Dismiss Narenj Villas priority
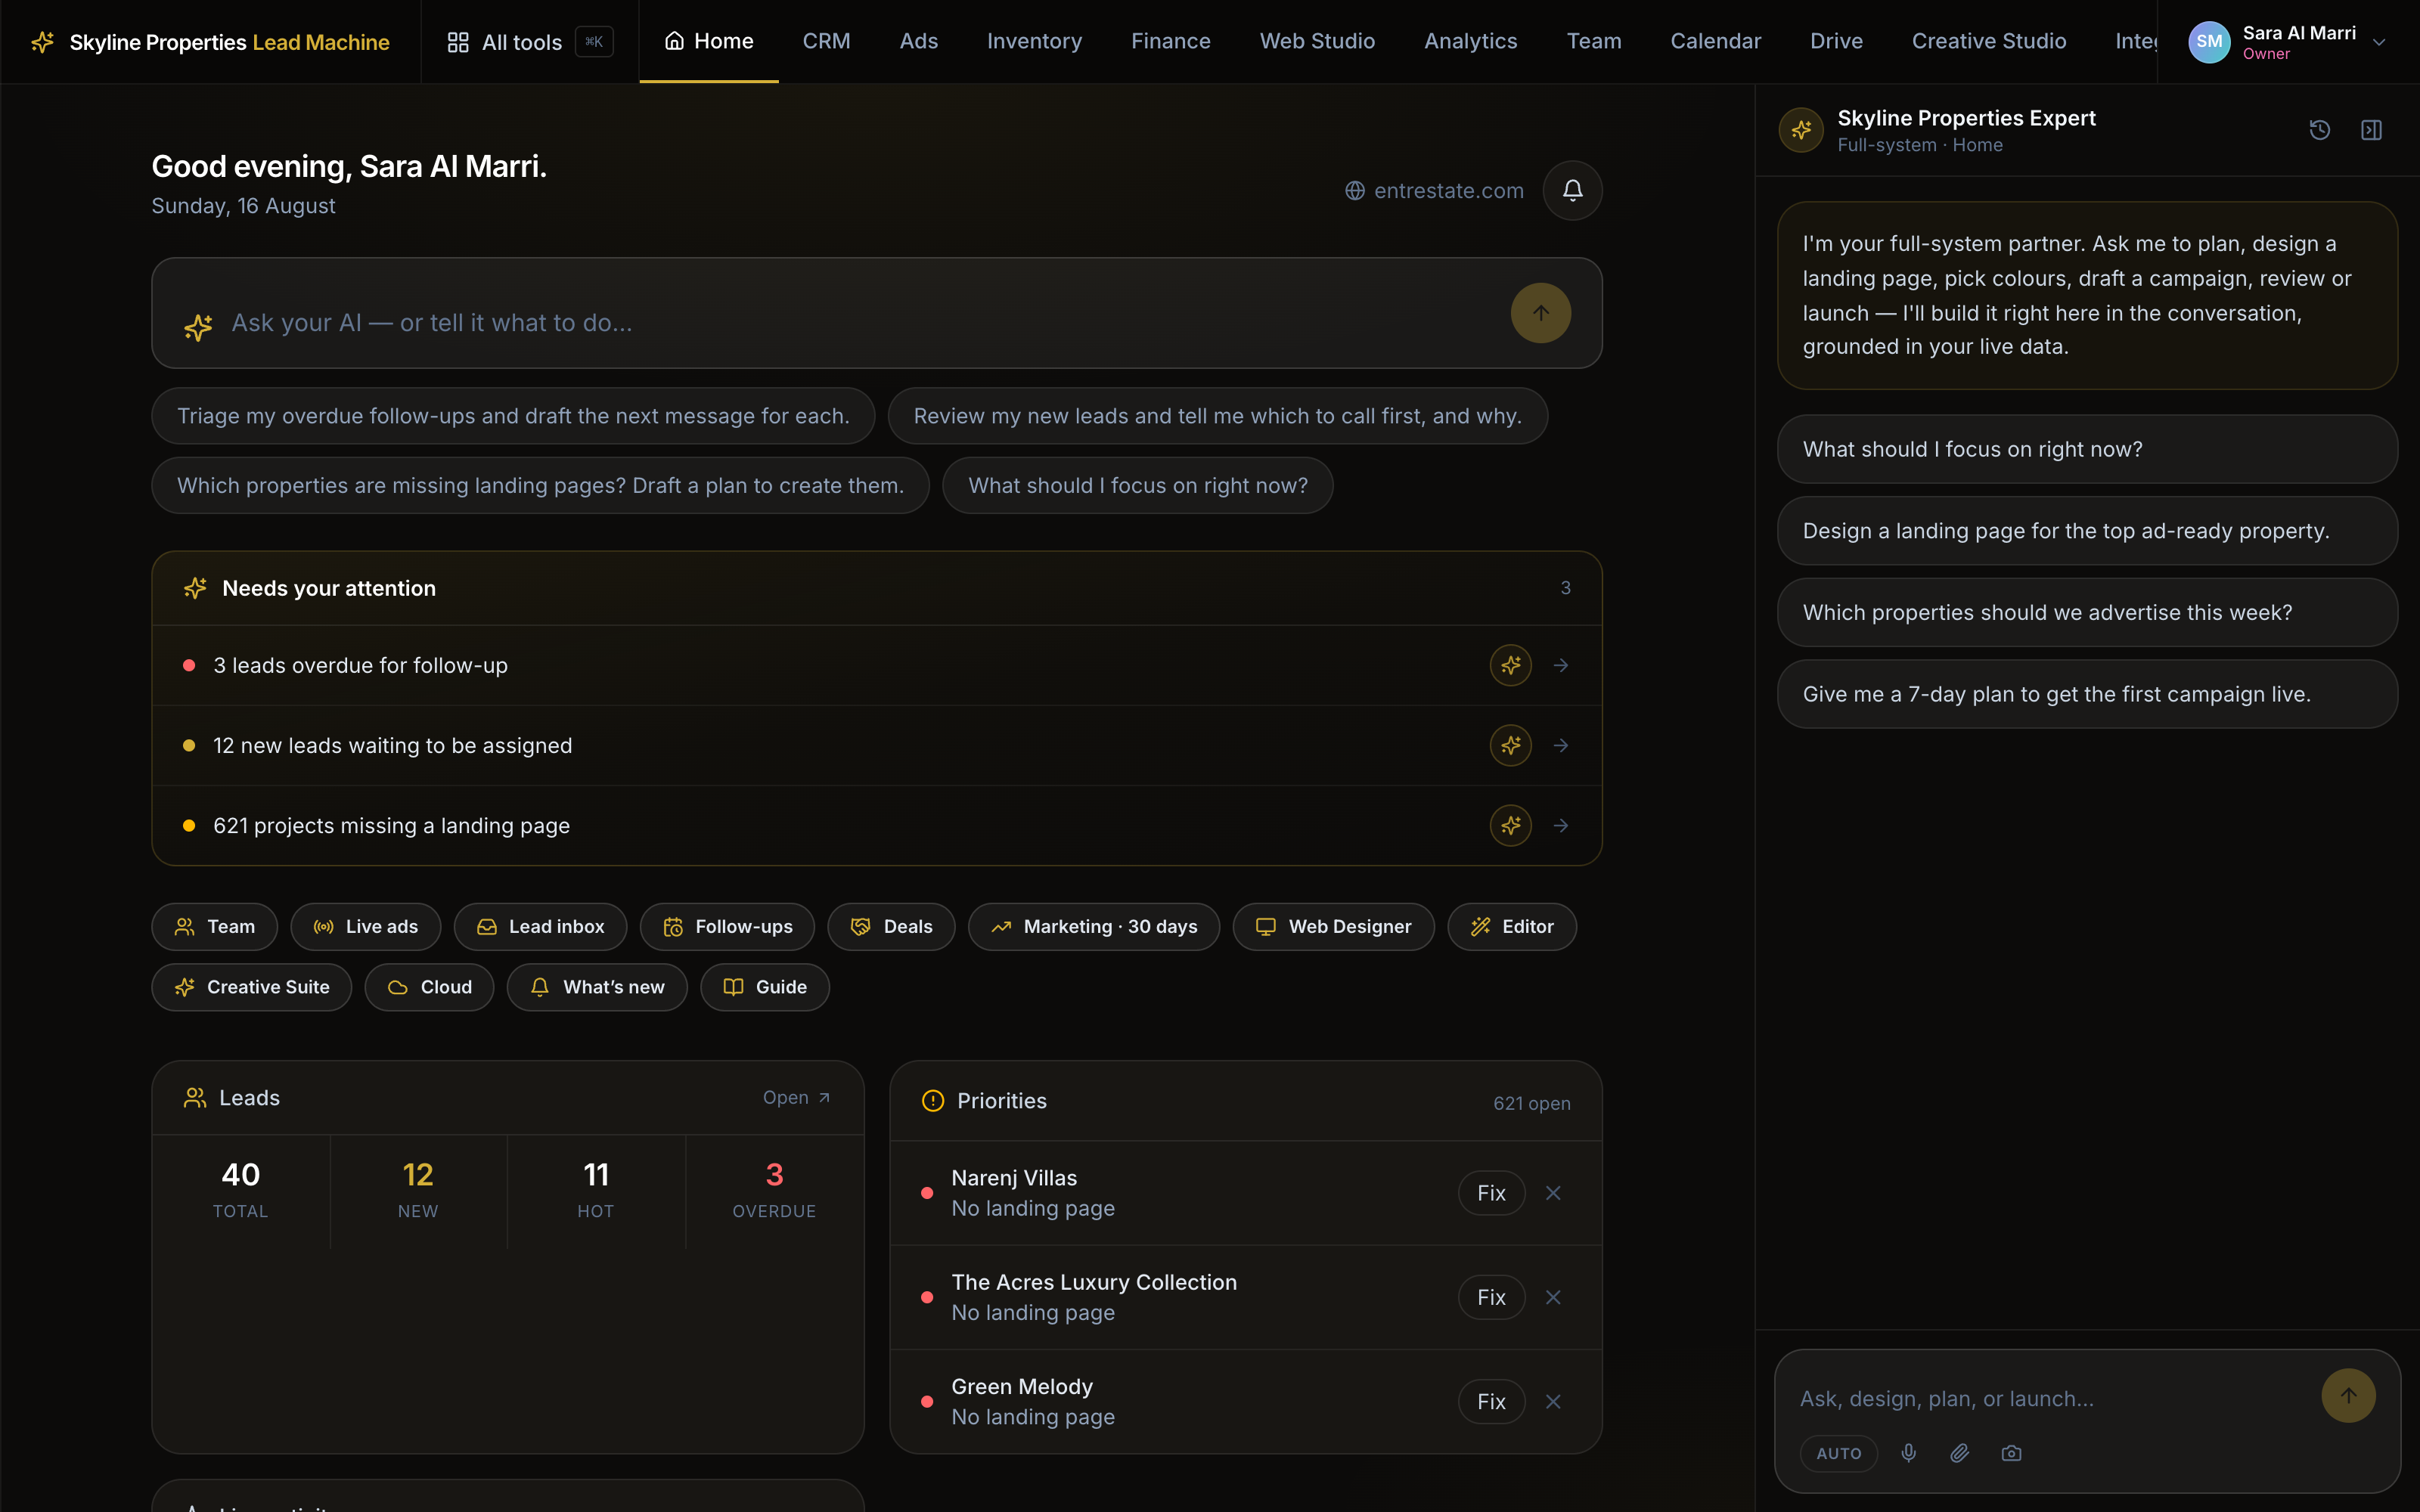This screenshot has height=1512, width=2420. point(1553,1193)
